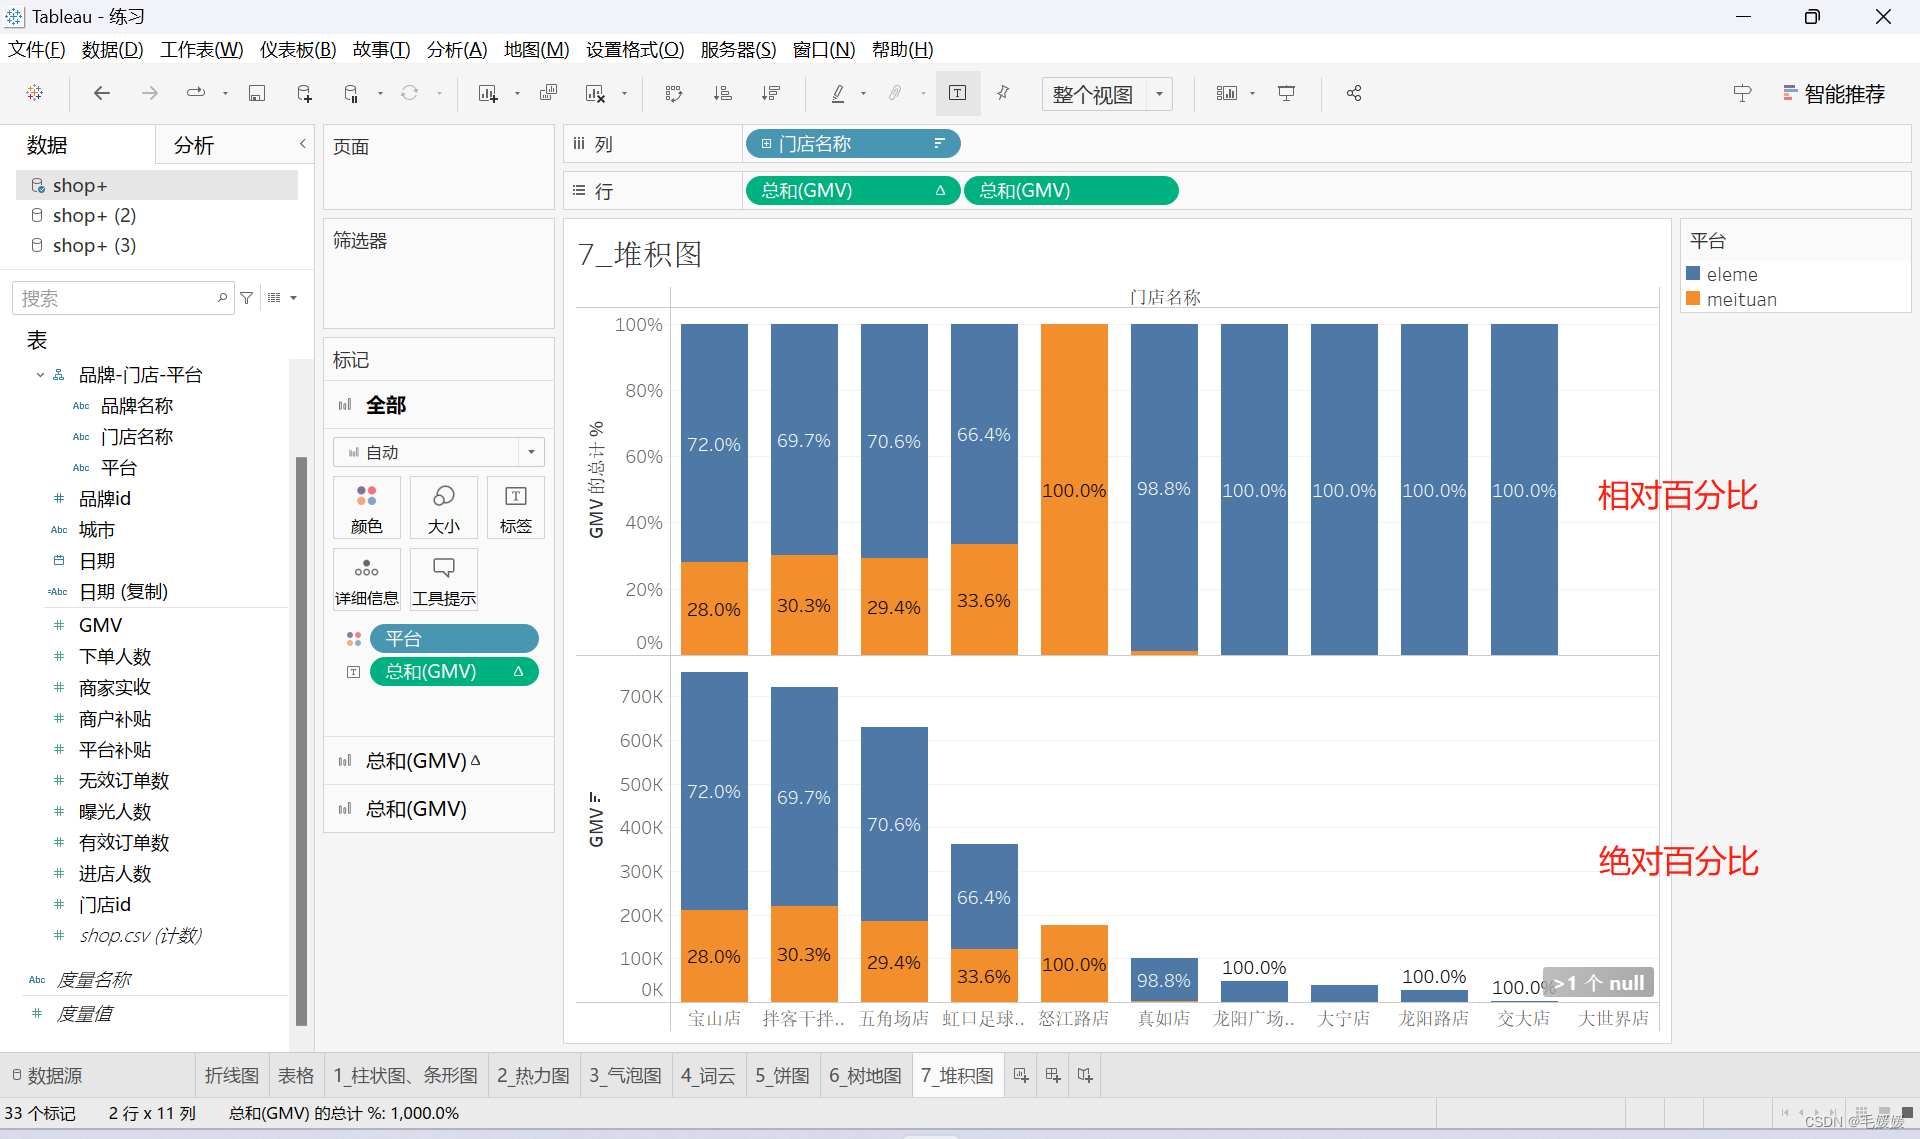1920x1139 pixels.
Task: Create new worksheet icon in toolbar
Action: click(488, 93)
